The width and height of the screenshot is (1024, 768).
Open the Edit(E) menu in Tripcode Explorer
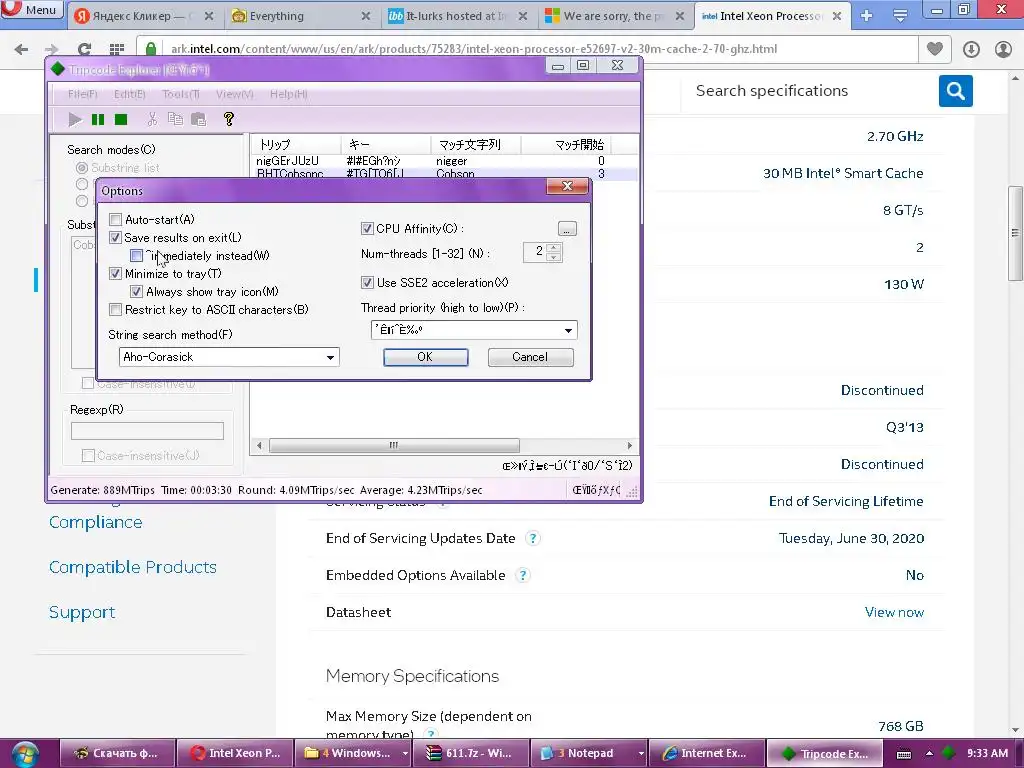129,95
